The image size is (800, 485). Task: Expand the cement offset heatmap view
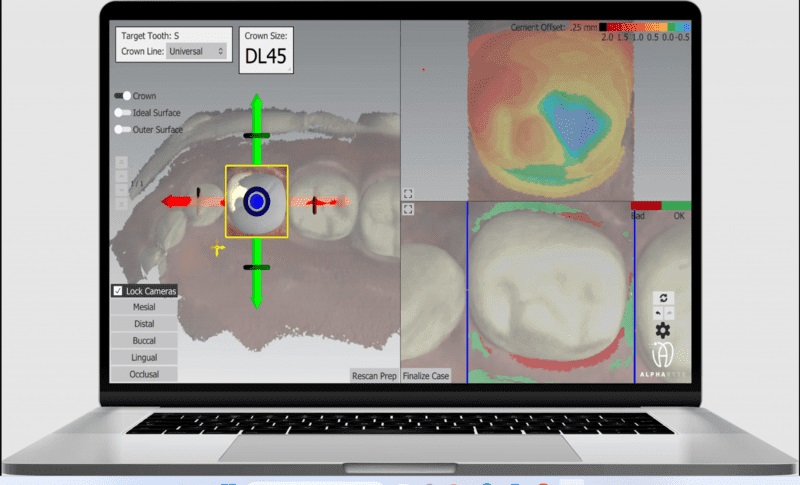click(408, 193)
